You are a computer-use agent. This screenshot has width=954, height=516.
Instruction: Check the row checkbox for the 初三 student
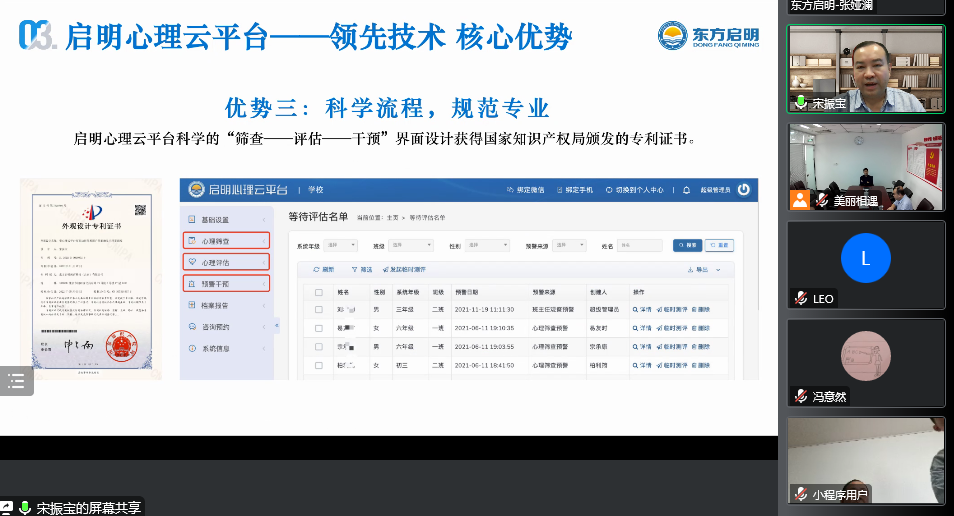tap(319, 366)
